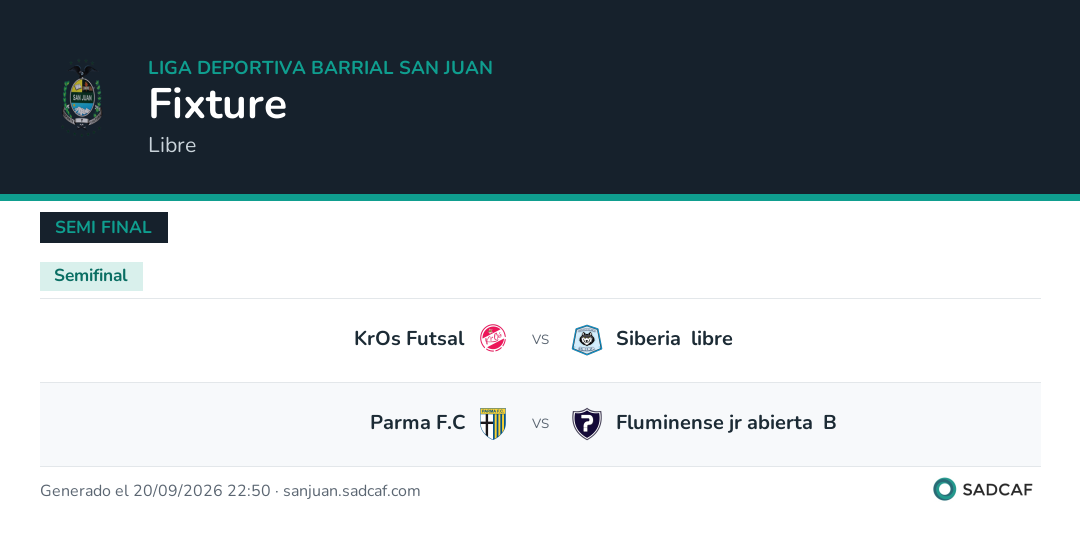Select the Semifinal round label

(x=92, y=275)
